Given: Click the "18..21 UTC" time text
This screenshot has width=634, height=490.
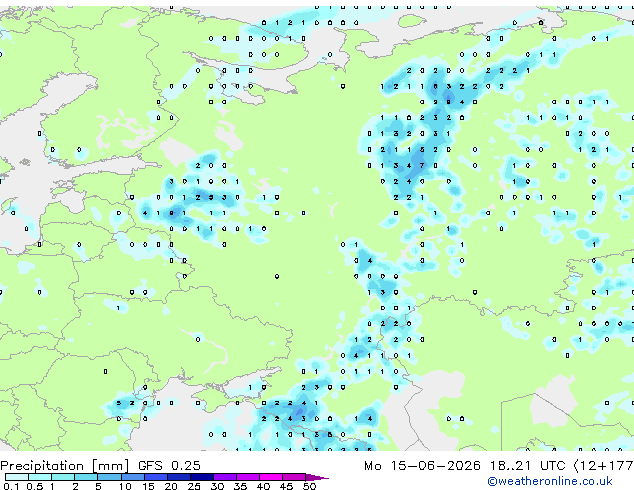Looking at the screenshot, I should click(x=527, y=466).
